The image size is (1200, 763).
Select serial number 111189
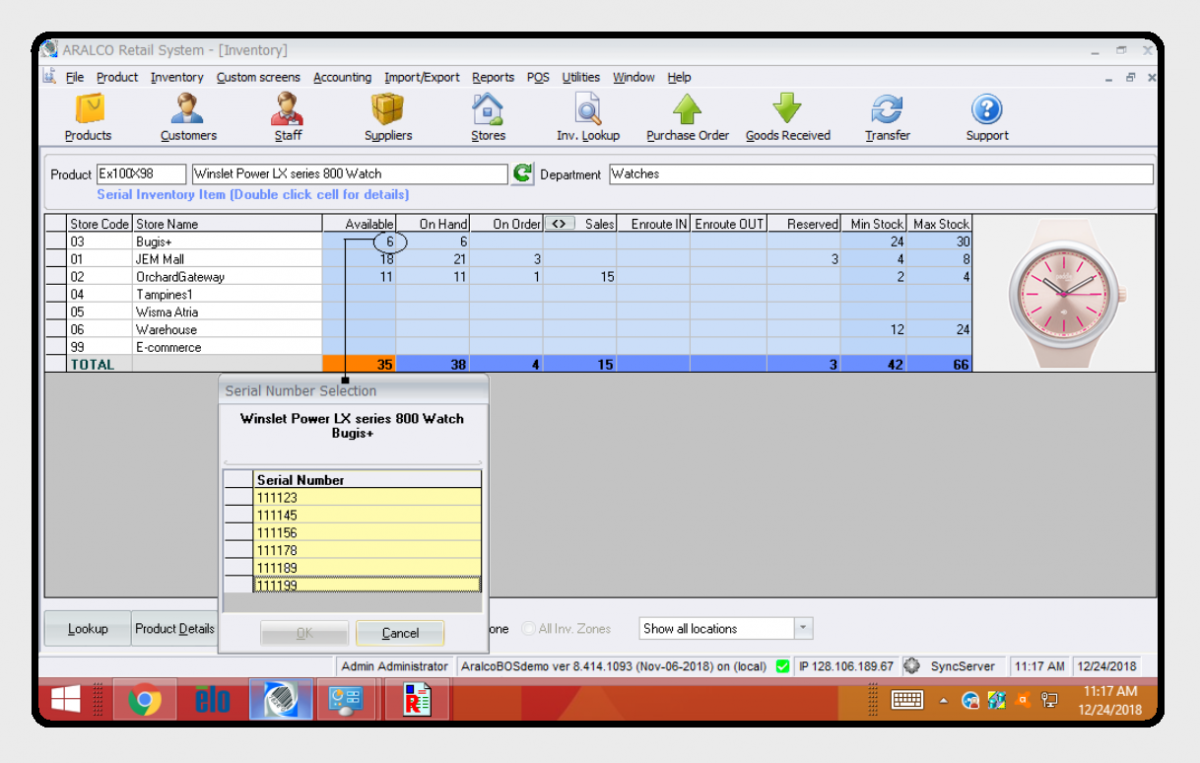coord(367,568)
